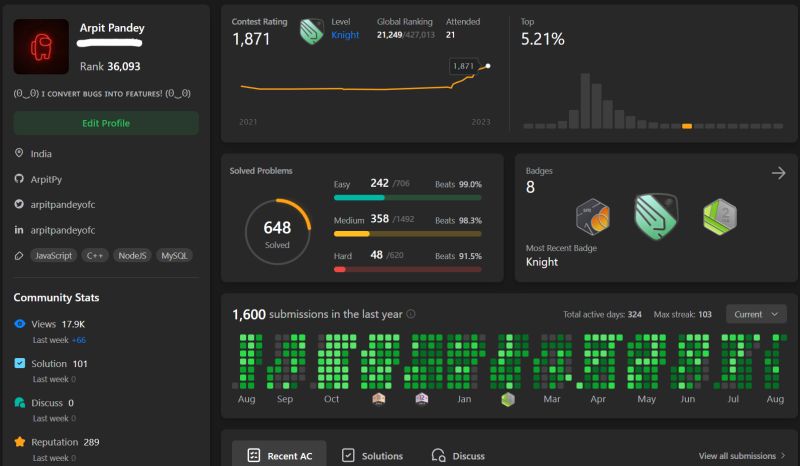Image resolution: width=800 pixels, height=466 pixels.
Task: Open the ArpitPy GitHub link
Action: (x=46, y=179)
